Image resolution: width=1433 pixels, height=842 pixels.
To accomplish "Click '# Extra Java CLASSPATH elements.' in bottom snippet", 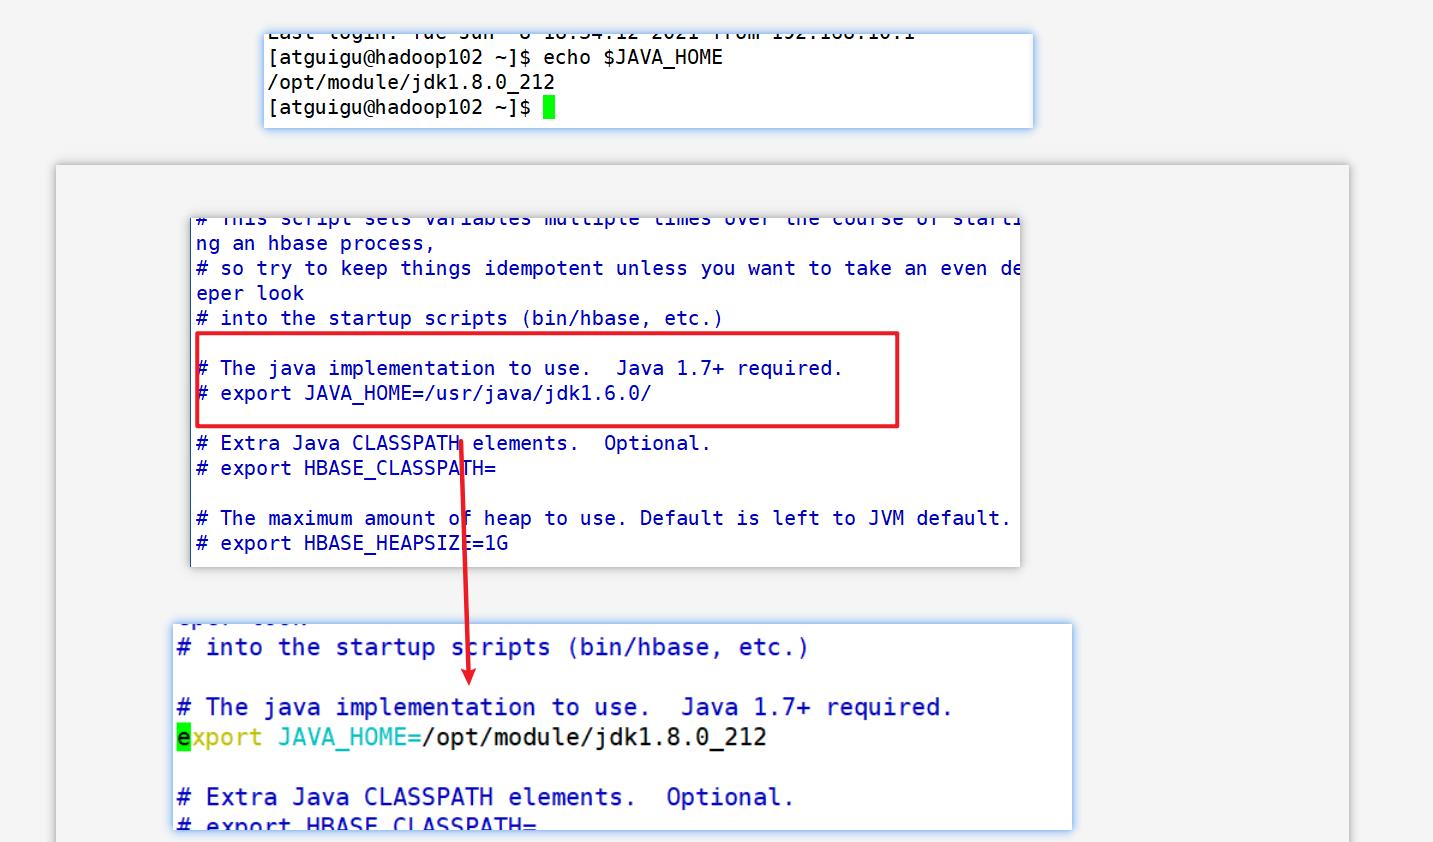I will [406, 798].
